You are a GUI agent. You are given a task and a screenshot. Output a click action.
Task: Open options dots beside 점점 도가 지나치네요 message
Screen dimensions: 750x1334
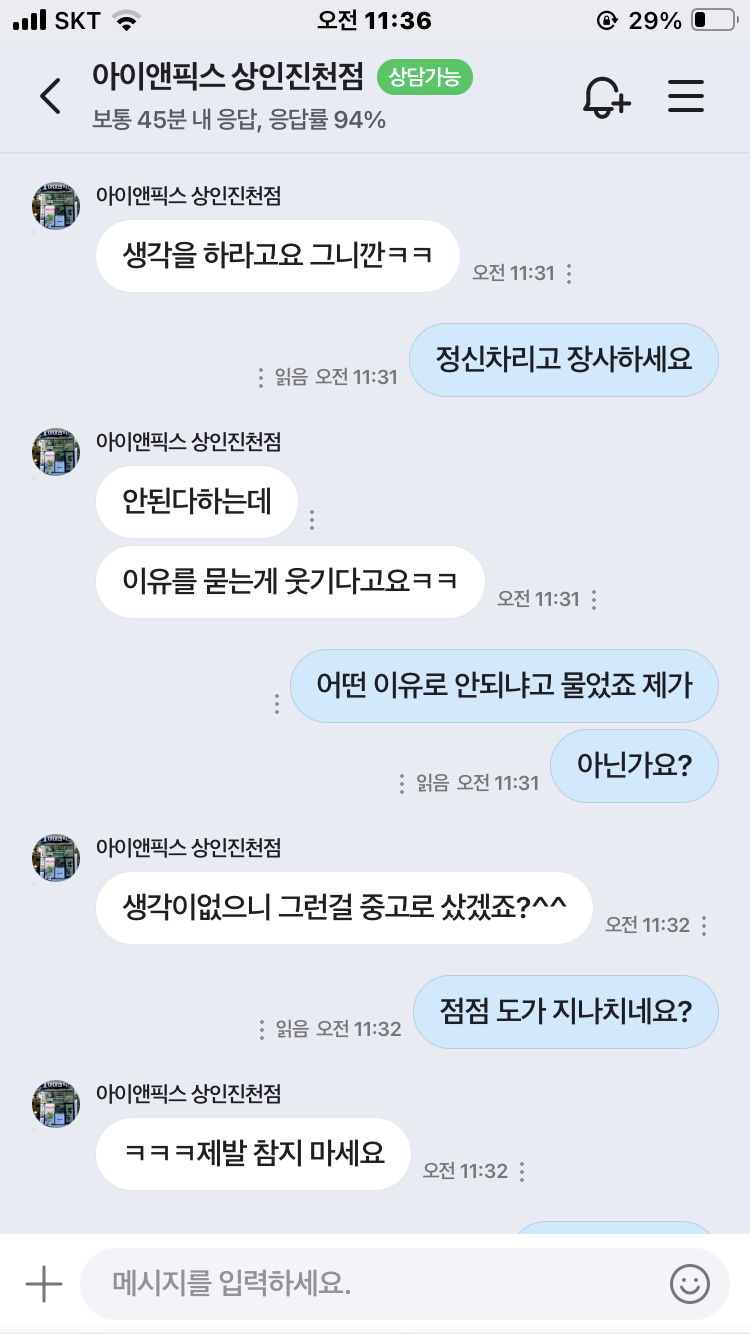[x=262, y=1028]
